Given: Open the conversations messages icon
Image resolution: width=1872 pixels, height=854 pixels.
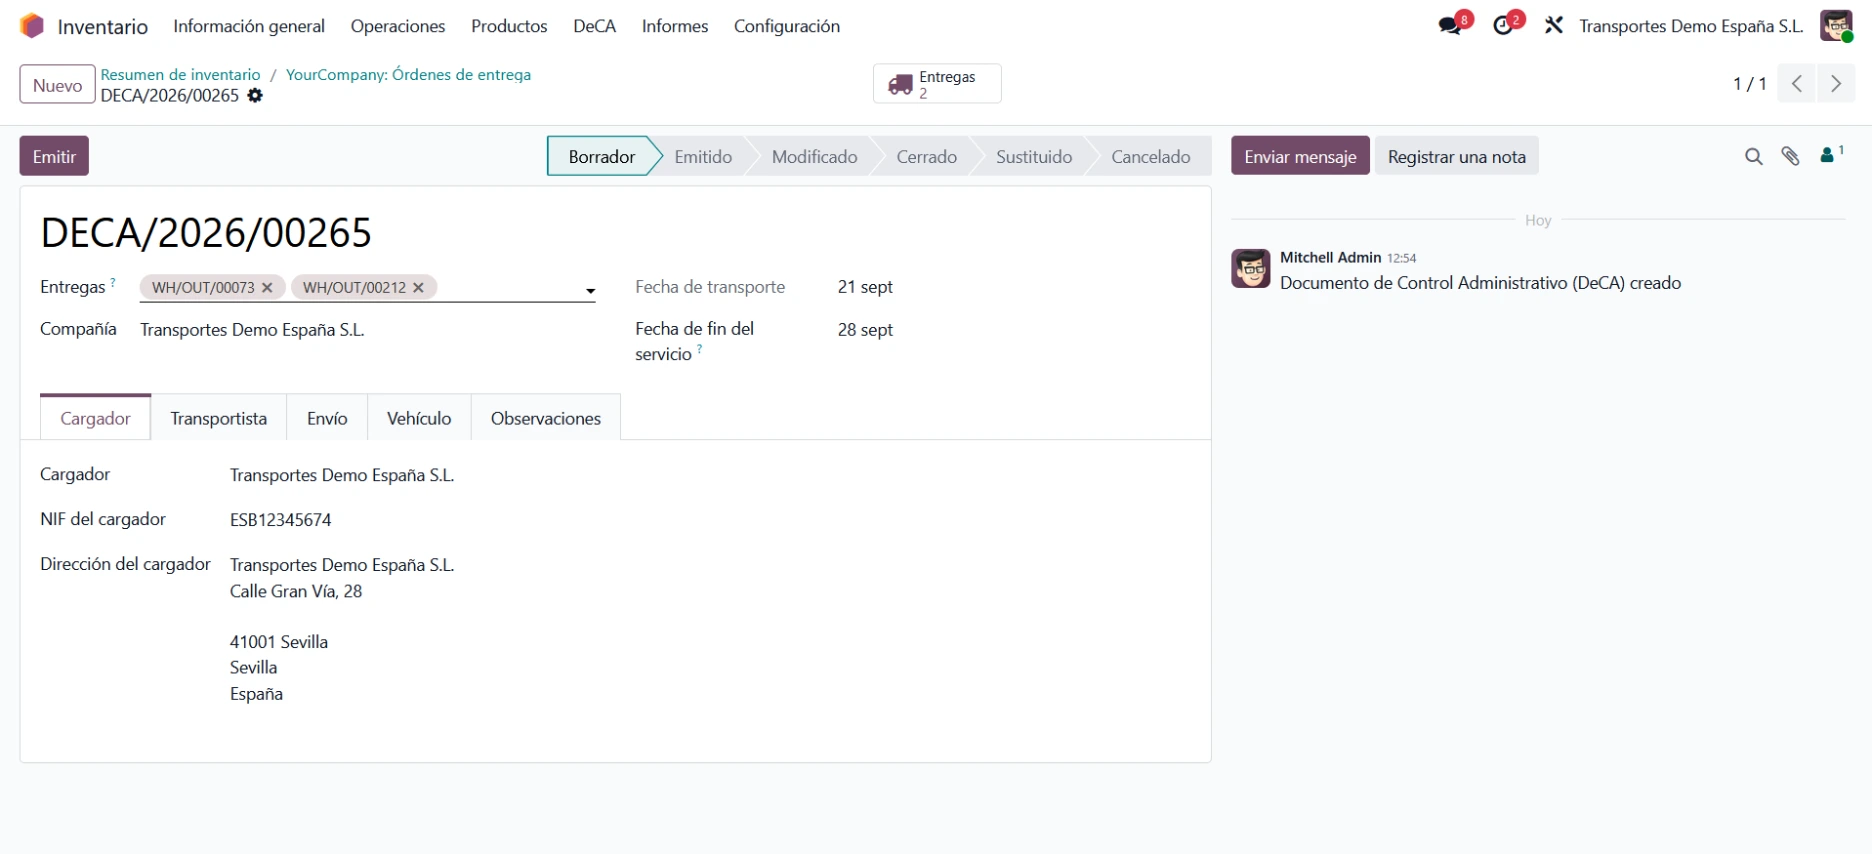Looking at the screenshot, I should coord(1450,26).
